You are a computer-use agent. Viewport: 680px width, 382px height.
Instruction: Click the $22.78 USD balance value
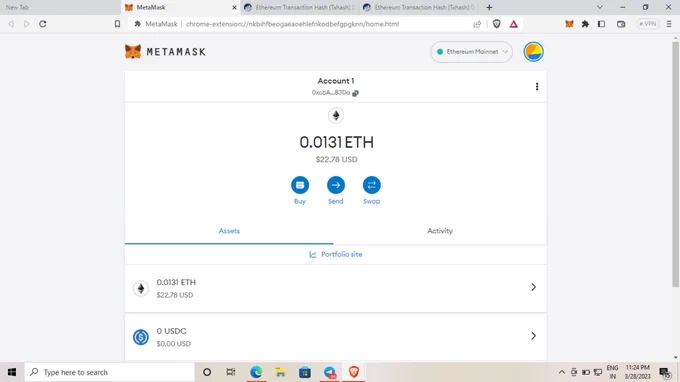coord(337,159)
